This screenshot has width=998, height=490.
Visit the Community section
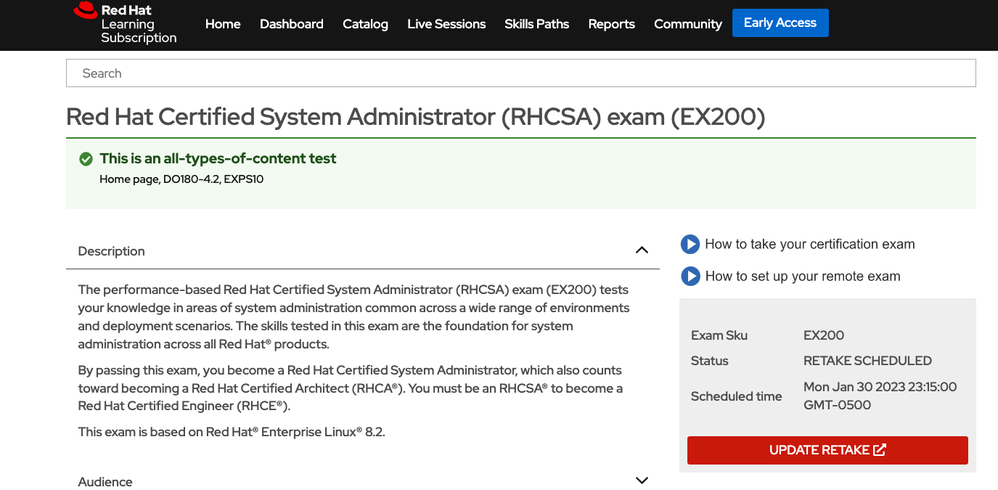tap(687, 24)
